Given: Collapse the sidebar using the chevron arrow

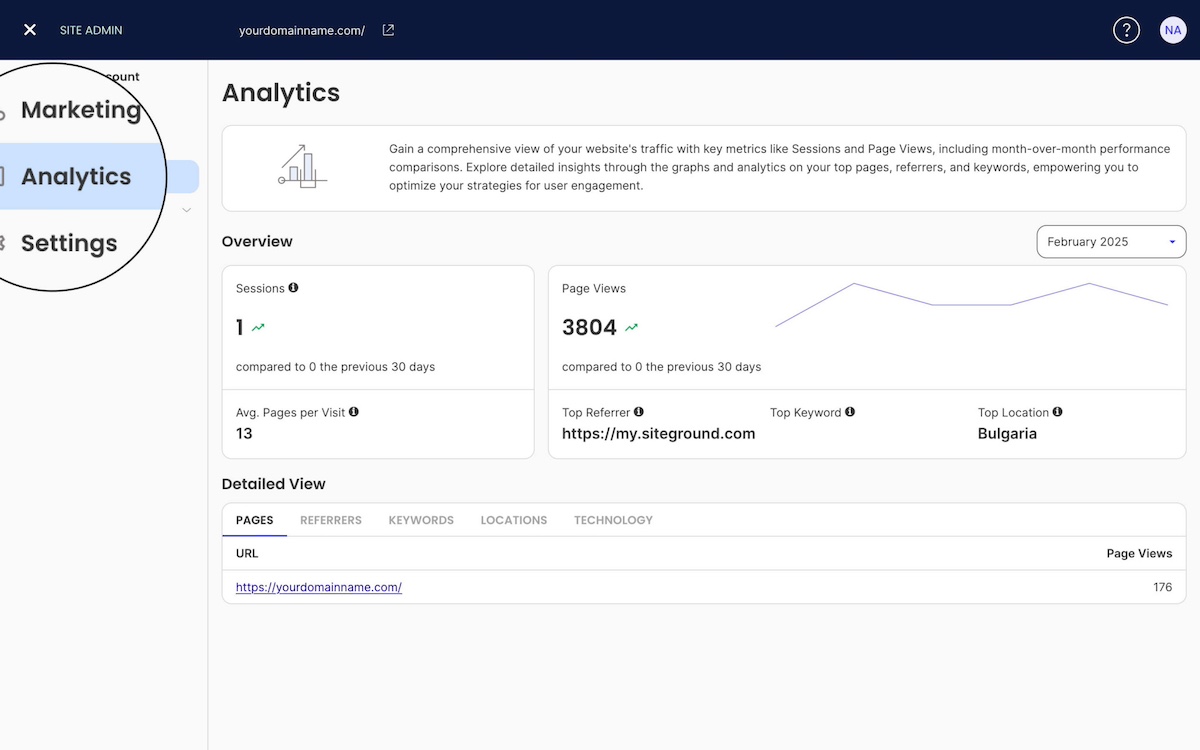Looking at the screenshot, I should (x=186, y=210).
